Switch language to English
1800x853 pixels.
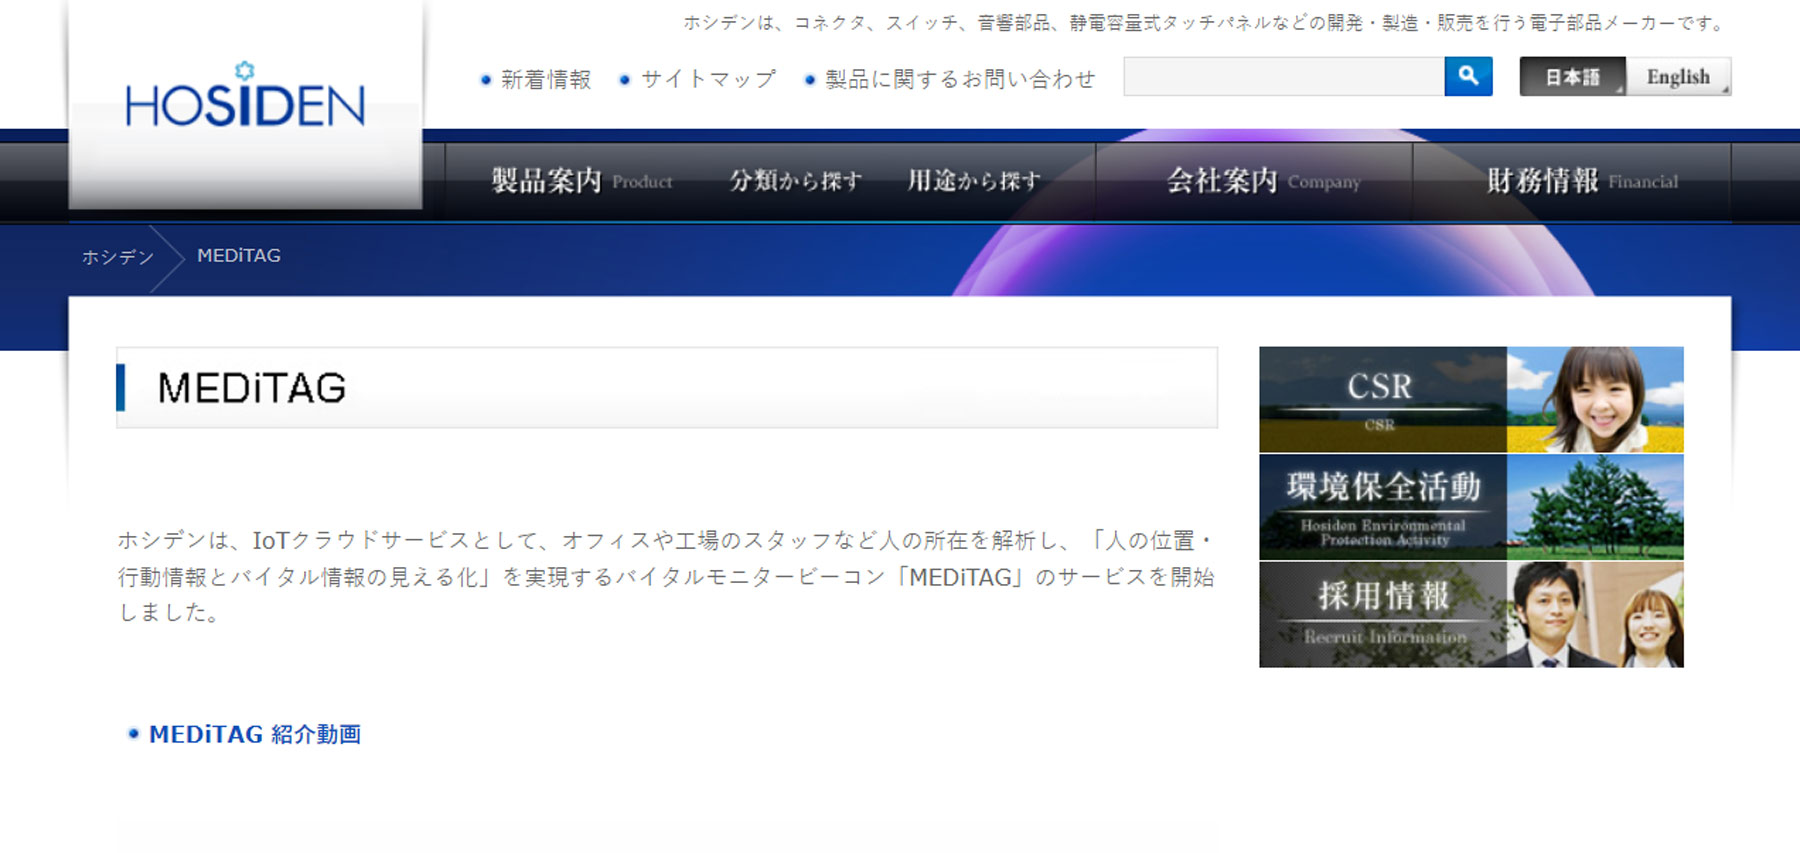click(x=1679, y=76)
